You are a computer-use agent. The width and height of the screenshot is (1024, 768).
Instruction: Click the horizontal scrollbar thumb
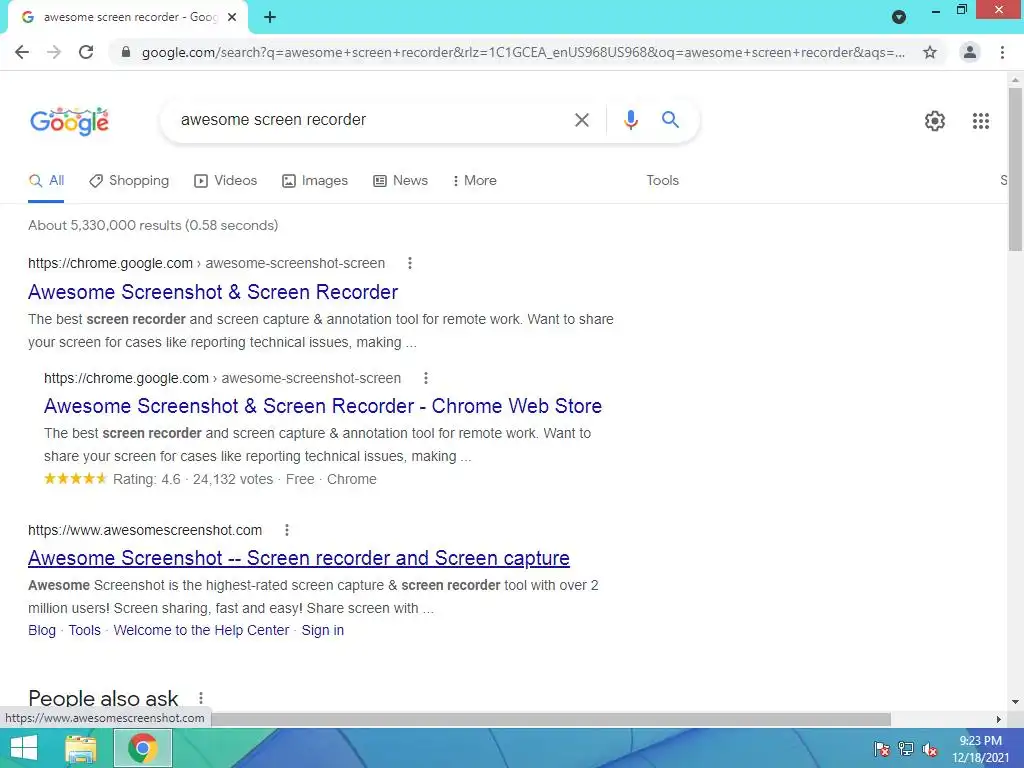(x=551, y=719)
